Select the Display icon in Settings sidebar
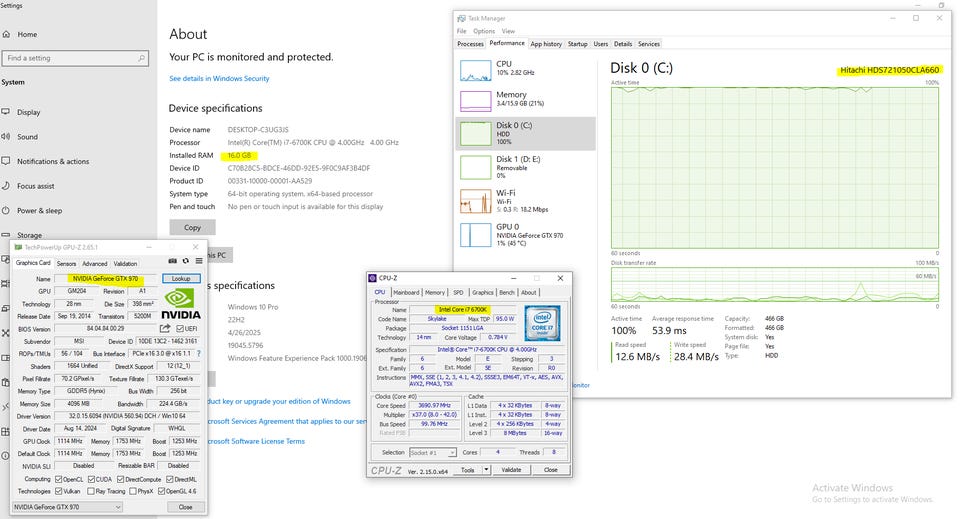The height and width of the screenshot is (519, 960). tap(7, 112)
